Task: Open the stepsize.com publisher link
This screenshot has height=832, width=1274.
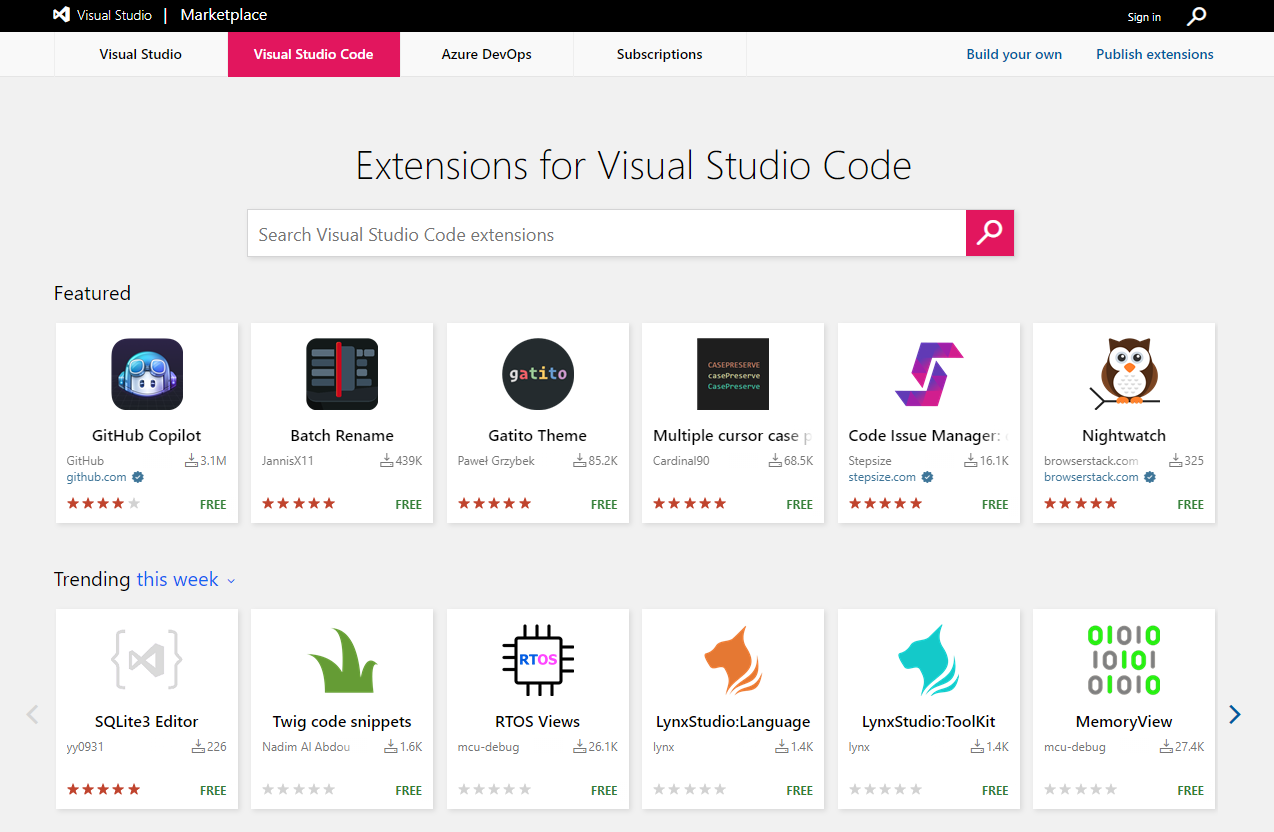Action: [883, 477]
